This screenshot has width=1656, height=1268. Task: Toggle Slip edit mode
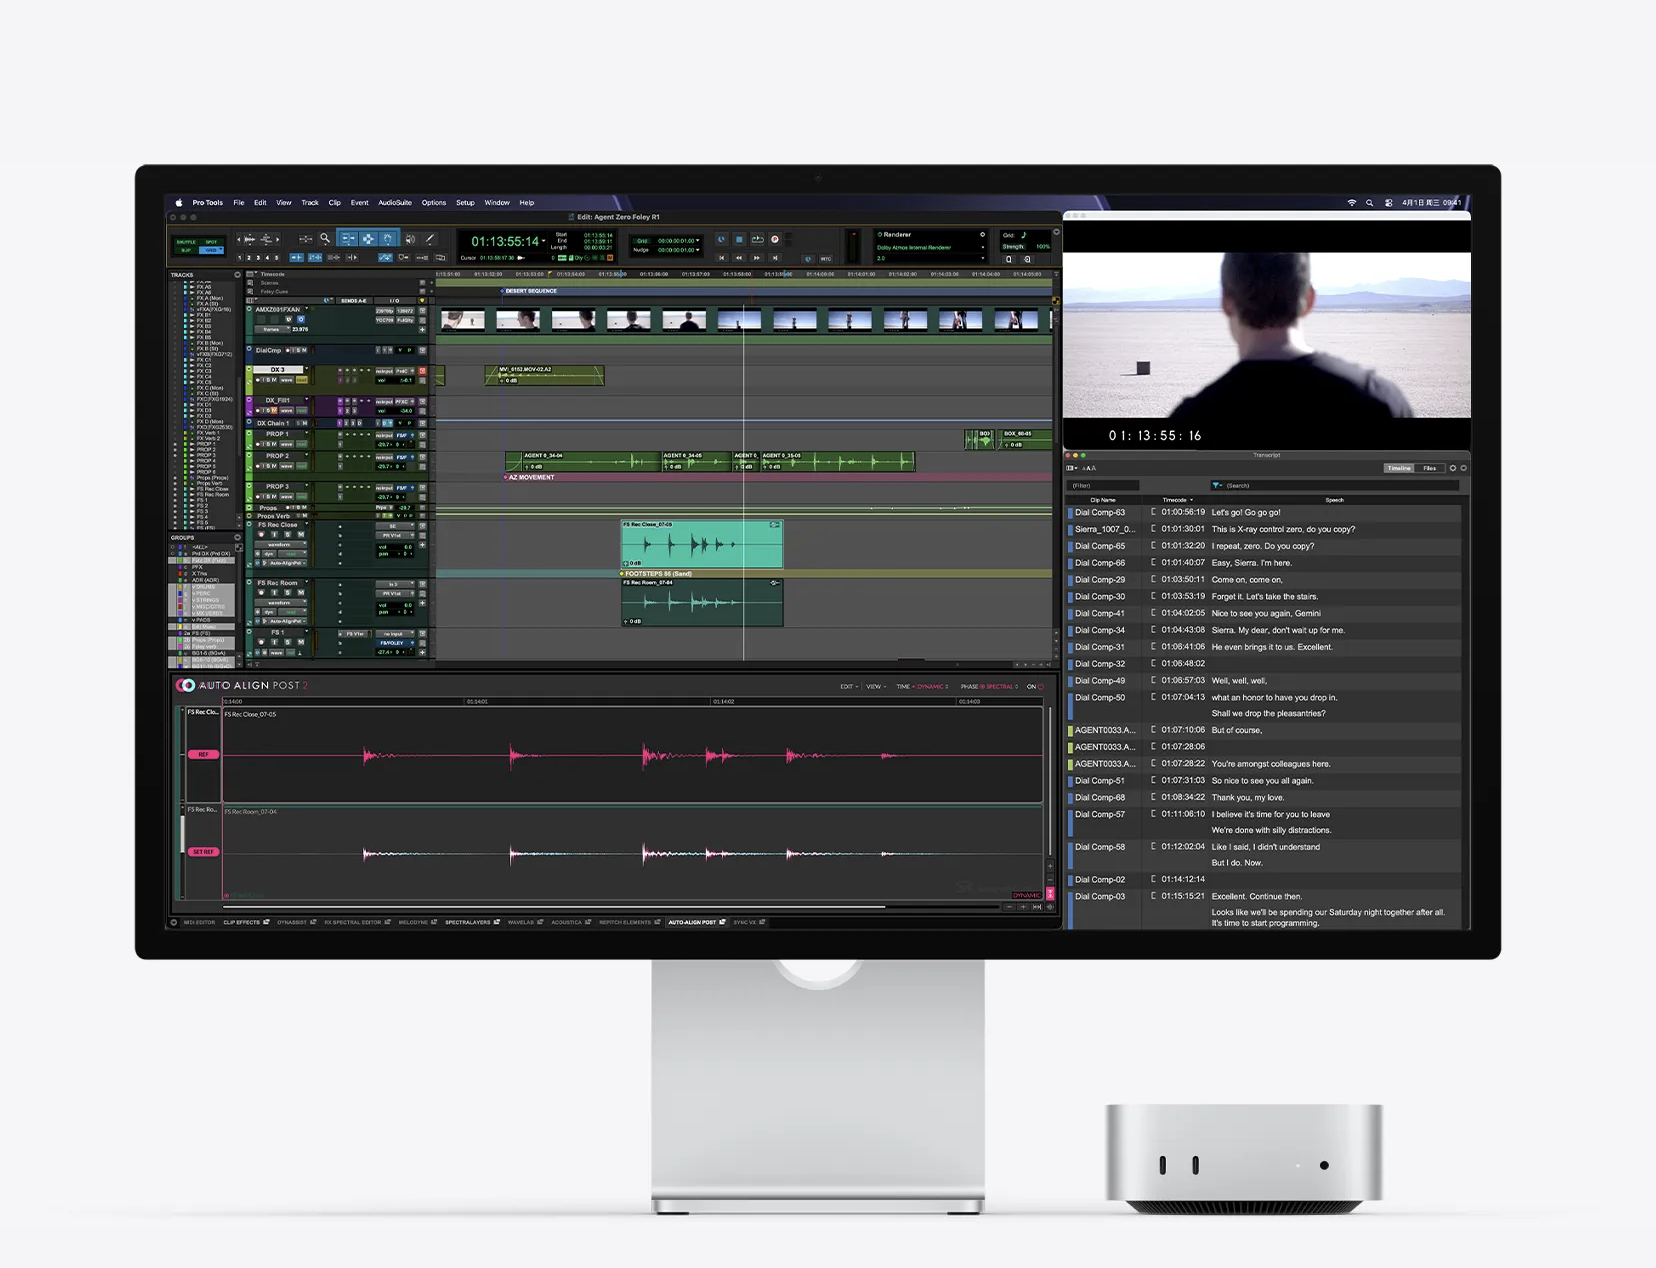click(186, 250)
